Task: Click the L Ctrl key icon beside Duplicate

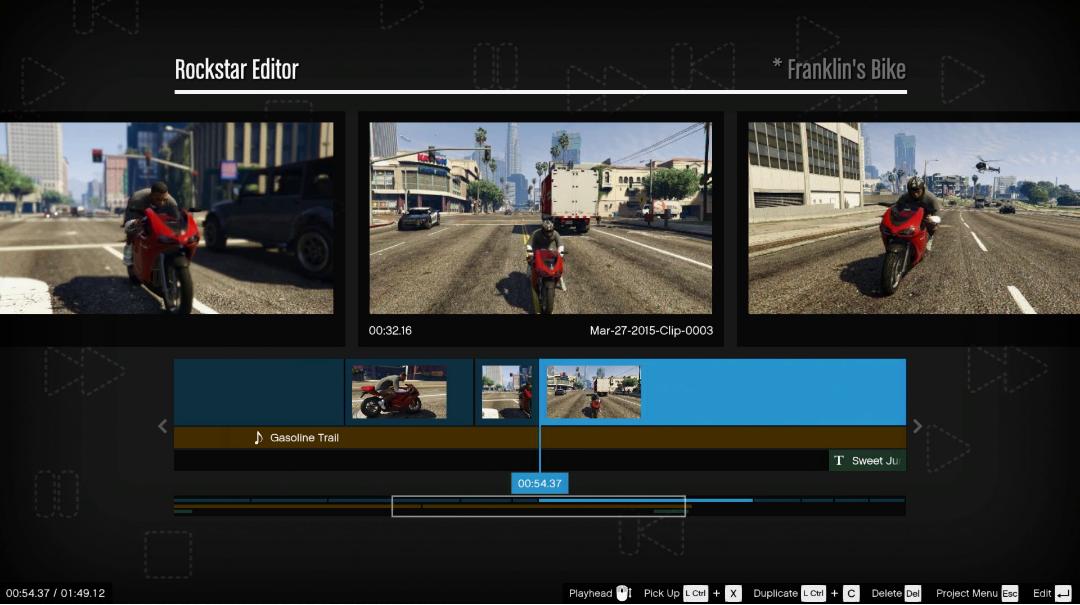Action: tap(813, 593)
